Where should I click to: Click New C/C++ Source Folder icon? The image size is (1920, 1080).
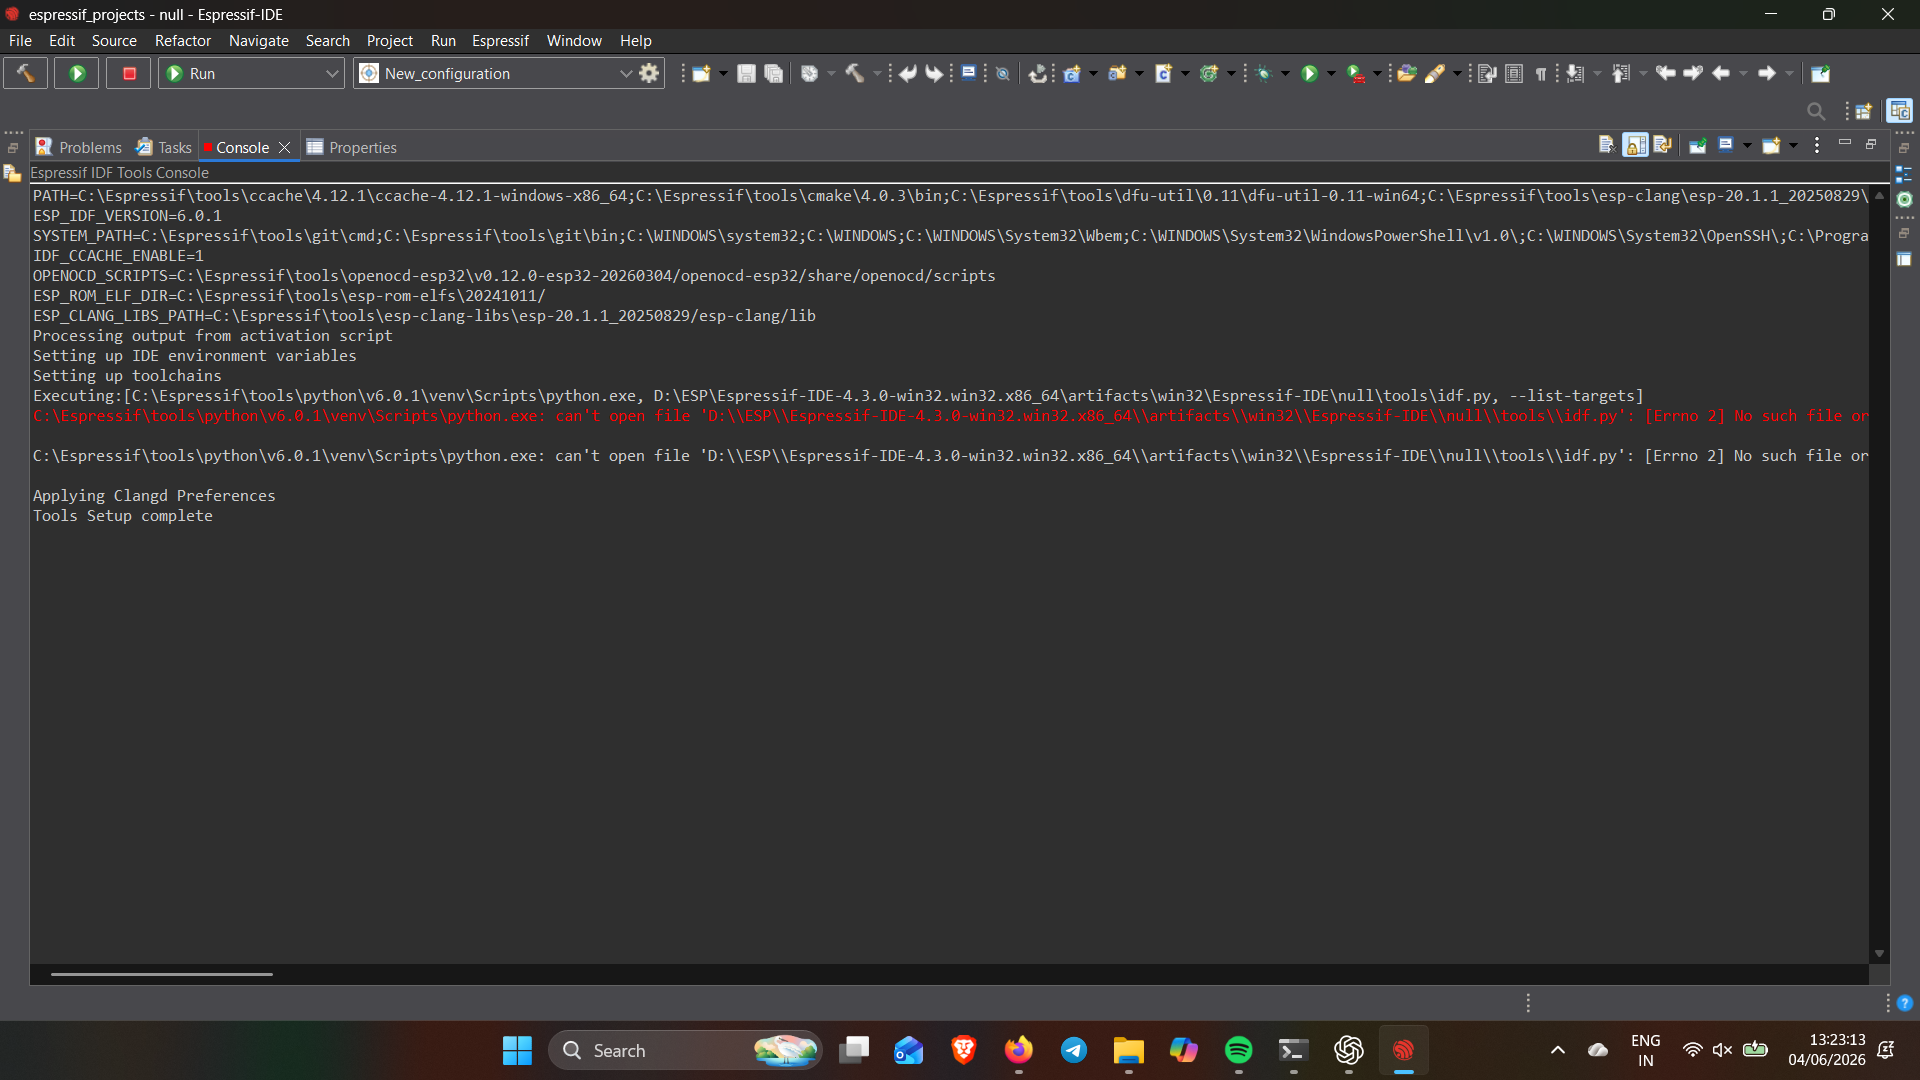point(1118,73)
